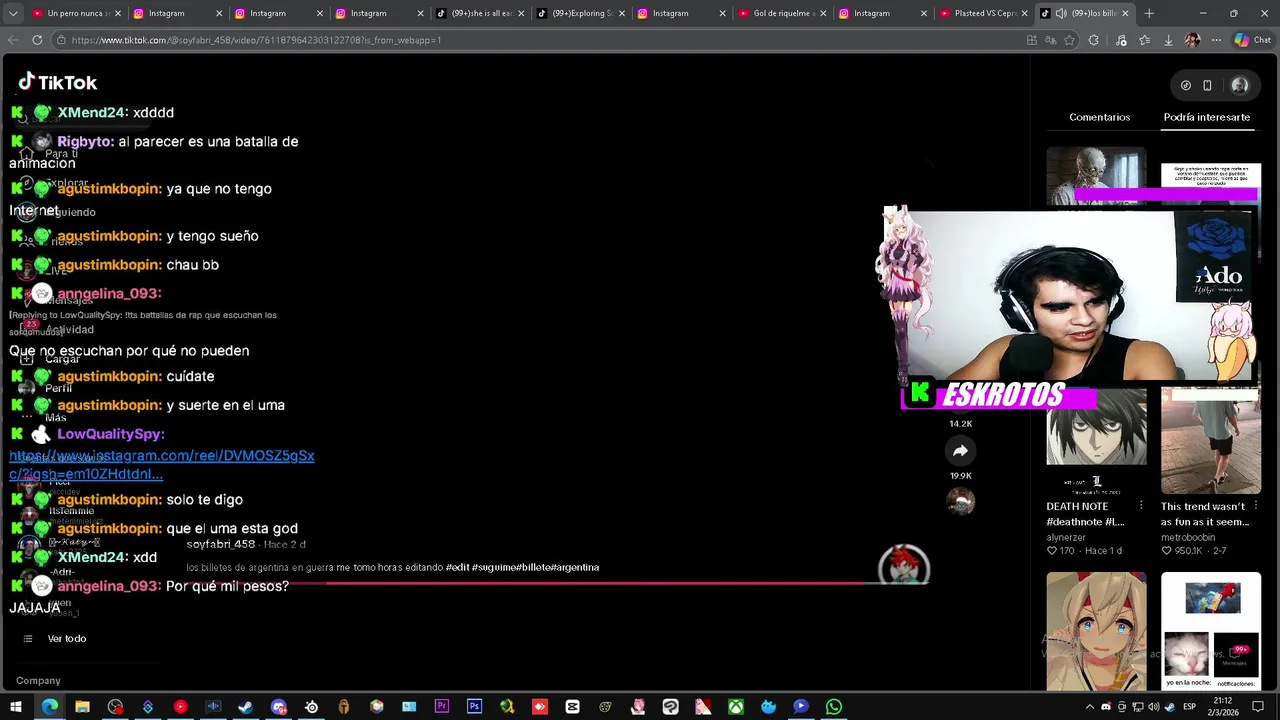Switch to Gol de riquelme tab
The image size is (1280, 720).
(780, 13)
